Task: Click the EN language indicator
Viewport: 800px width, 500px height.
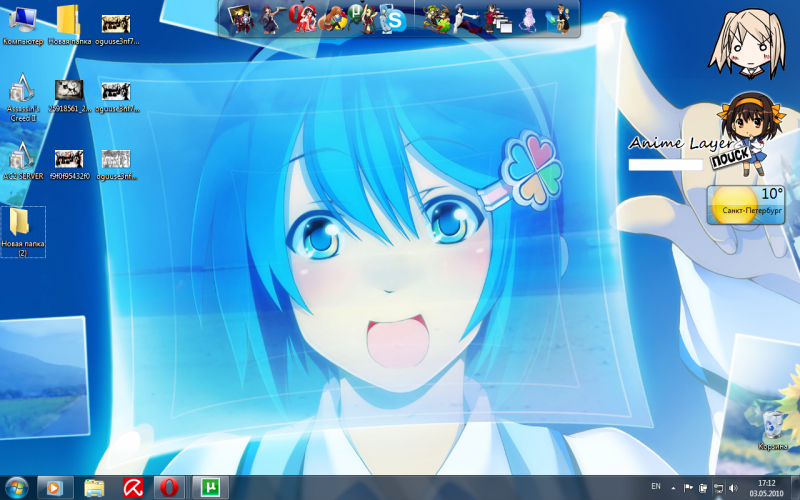Action: (656, 486)
